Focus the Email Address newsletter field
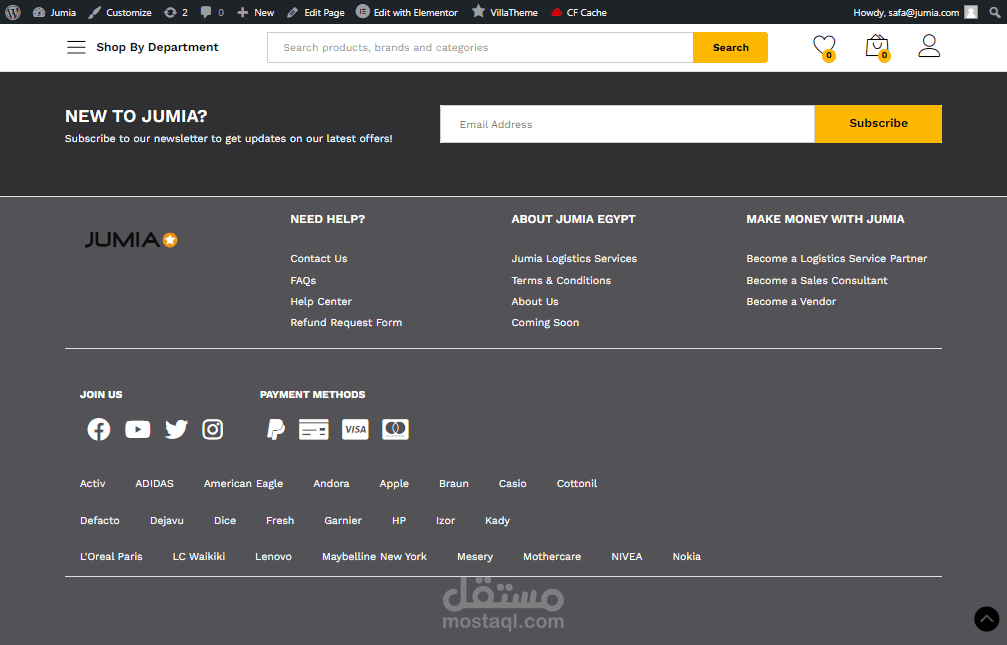This screenshot has height=645, width=1007. 627,124
